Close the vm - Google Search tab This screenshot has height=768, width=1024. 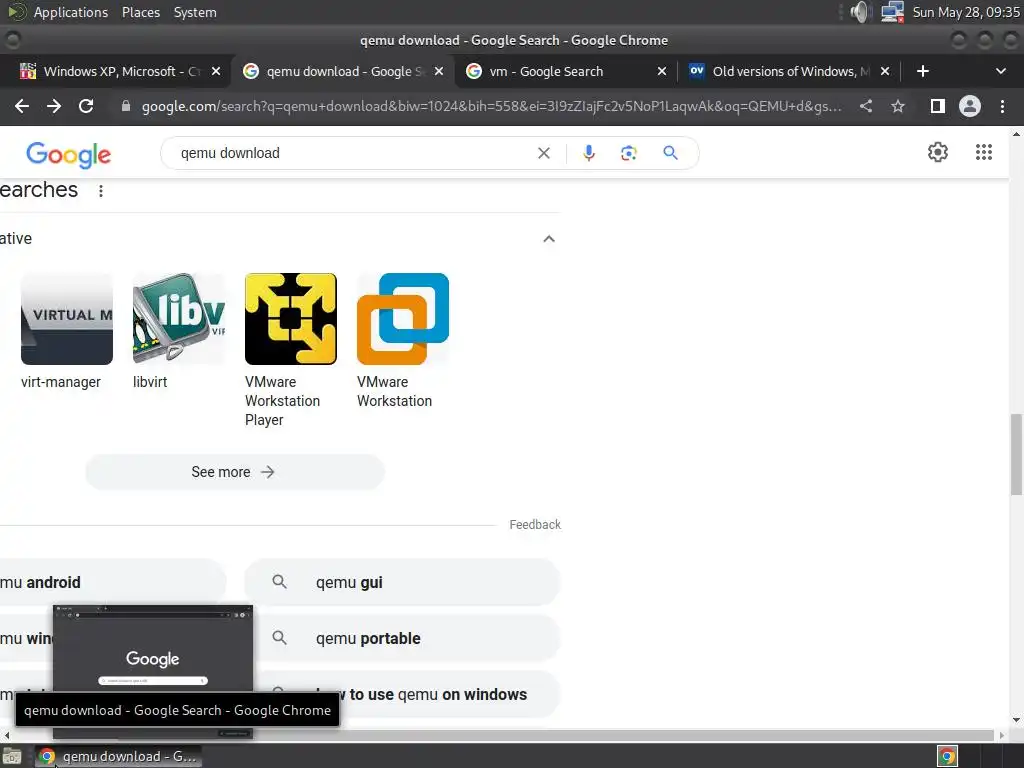pos(662,71)
